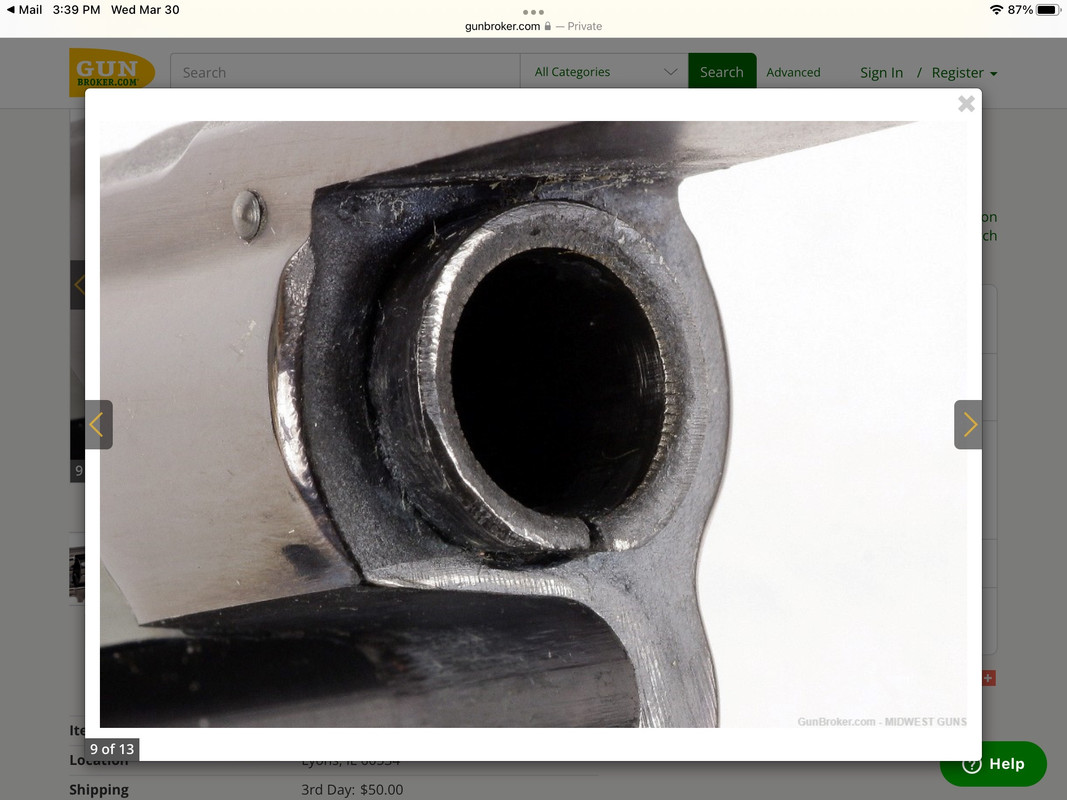Click the '9 of 13' image counter

(x=112, y=749)
